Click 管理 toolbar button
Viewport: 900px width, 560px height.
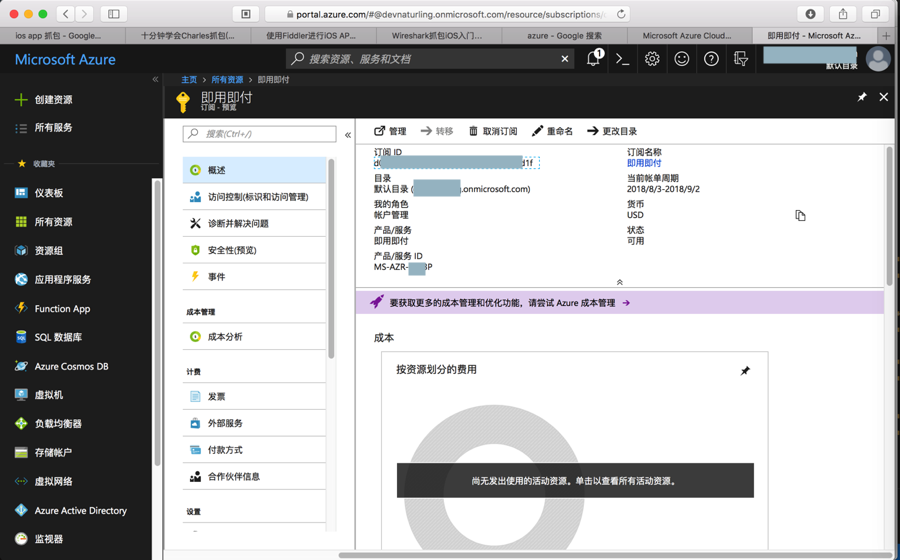coord(390,131)
